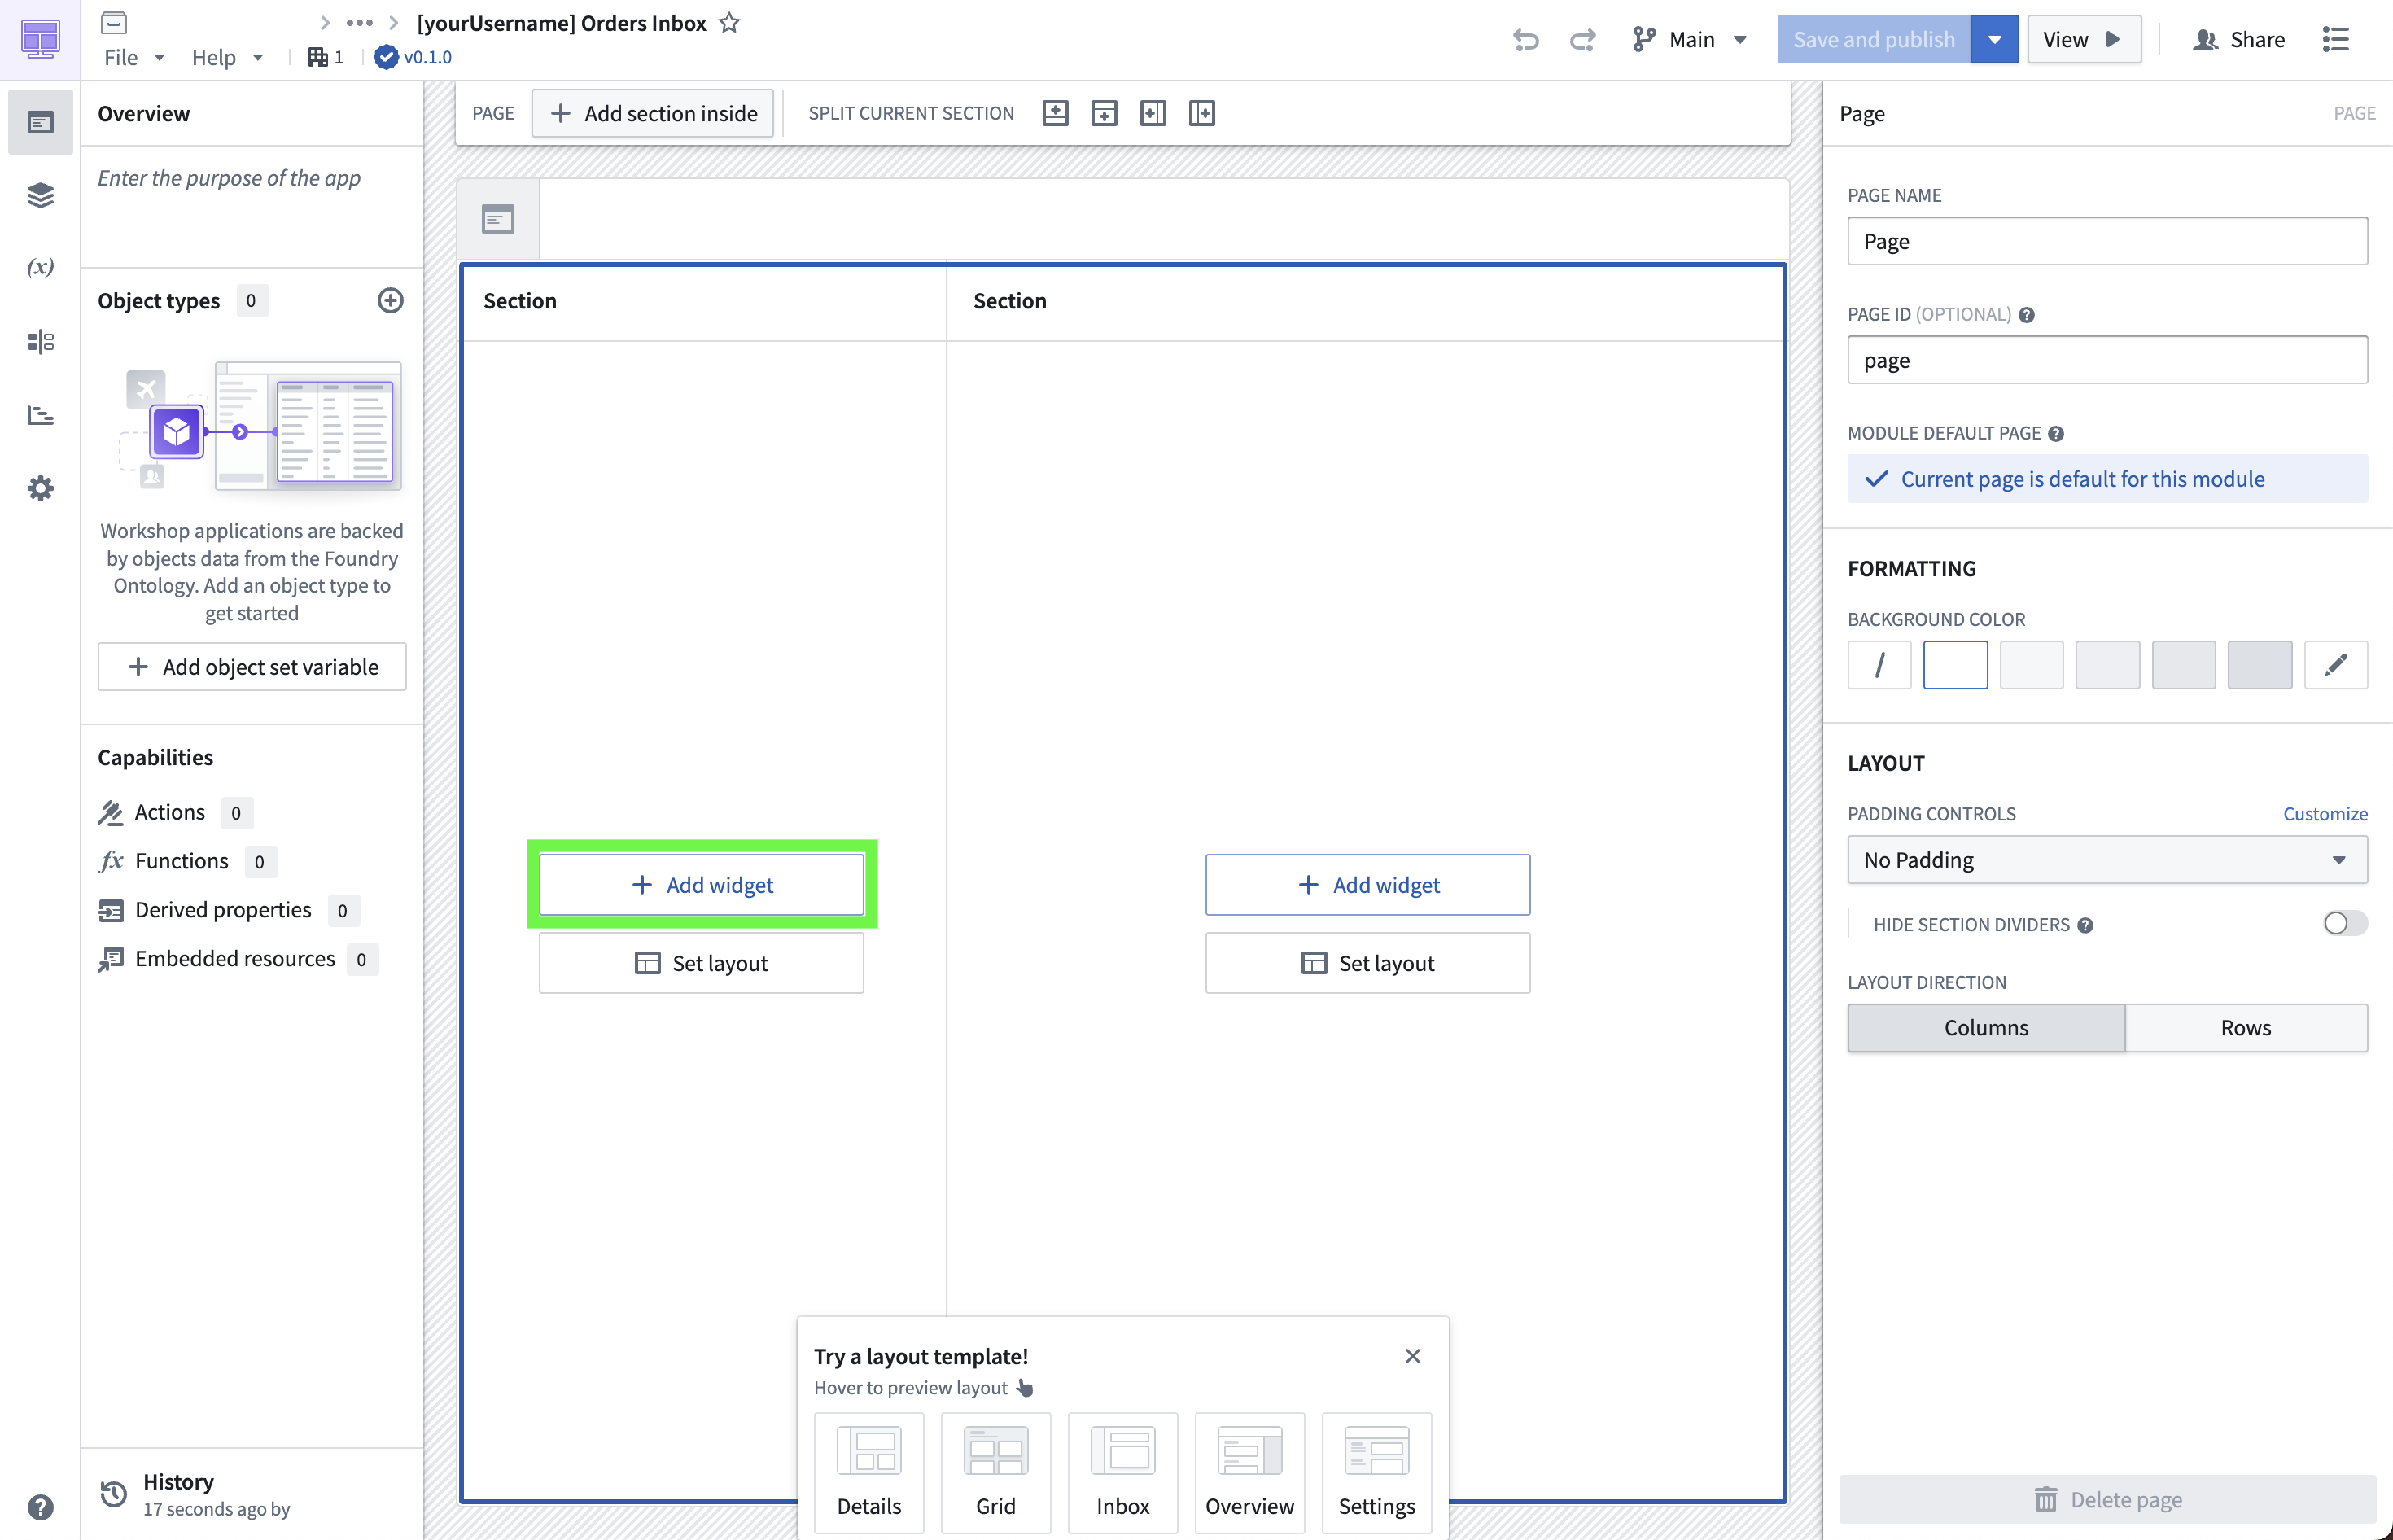Toggle Hide Section Dividers switch
Viewport: 2393px width, 1540px height.
click(x=2343, y=923)
